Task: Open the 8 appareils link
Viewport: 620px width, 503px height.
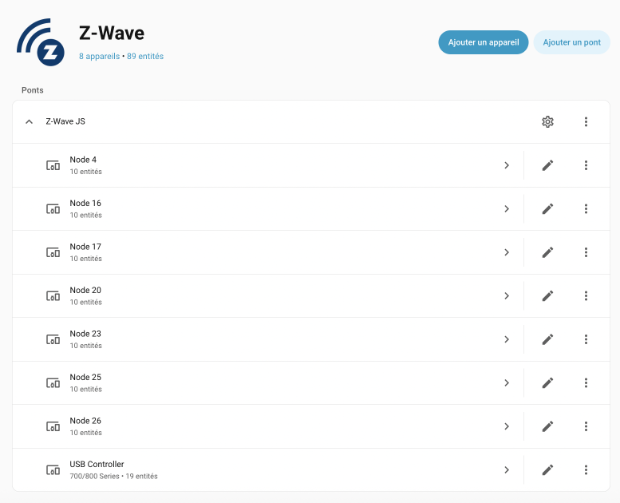Action: [x=99, y=56]
